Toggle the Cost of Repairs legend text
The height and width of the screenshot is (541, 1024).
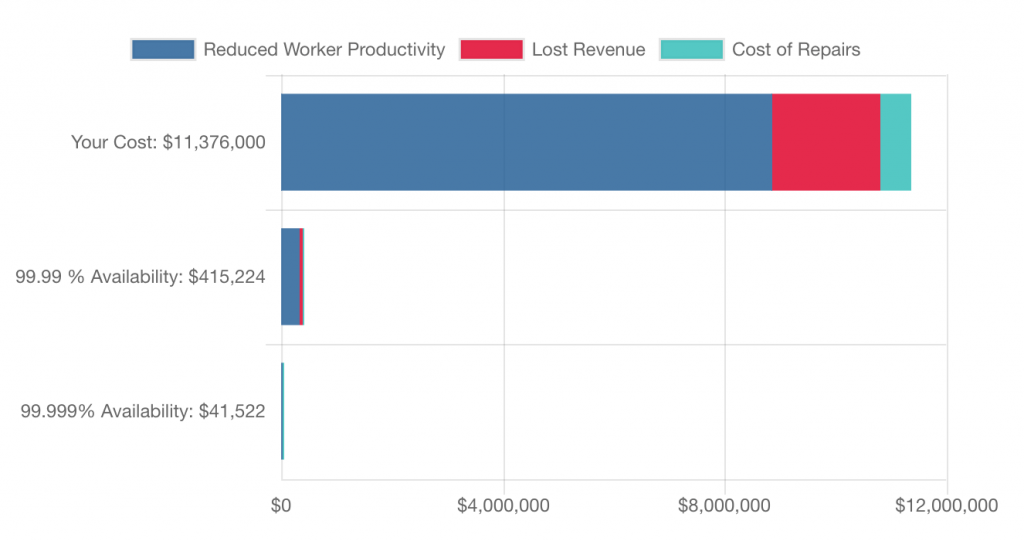[795, 49]
